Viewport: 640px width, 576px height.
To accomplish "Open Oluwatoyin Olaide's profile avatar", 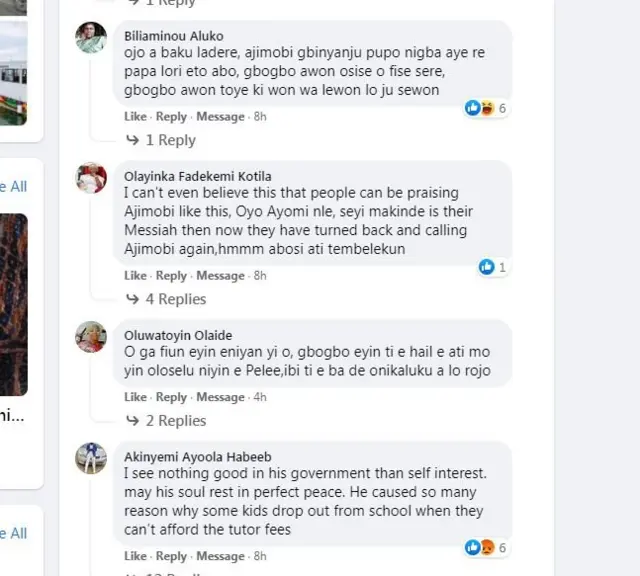I will click(91, 337).
